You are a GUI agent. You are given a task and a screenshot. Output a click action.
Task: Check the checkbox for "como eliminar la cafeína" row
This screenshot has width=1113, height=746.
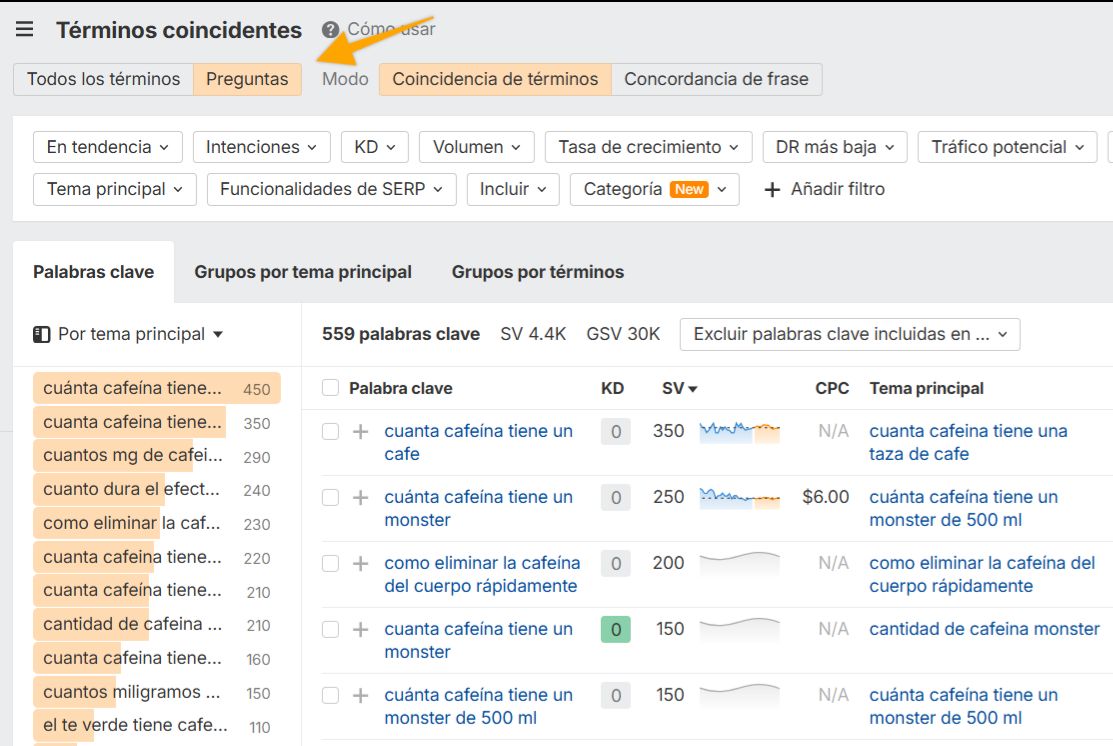[x=330, y=563]
